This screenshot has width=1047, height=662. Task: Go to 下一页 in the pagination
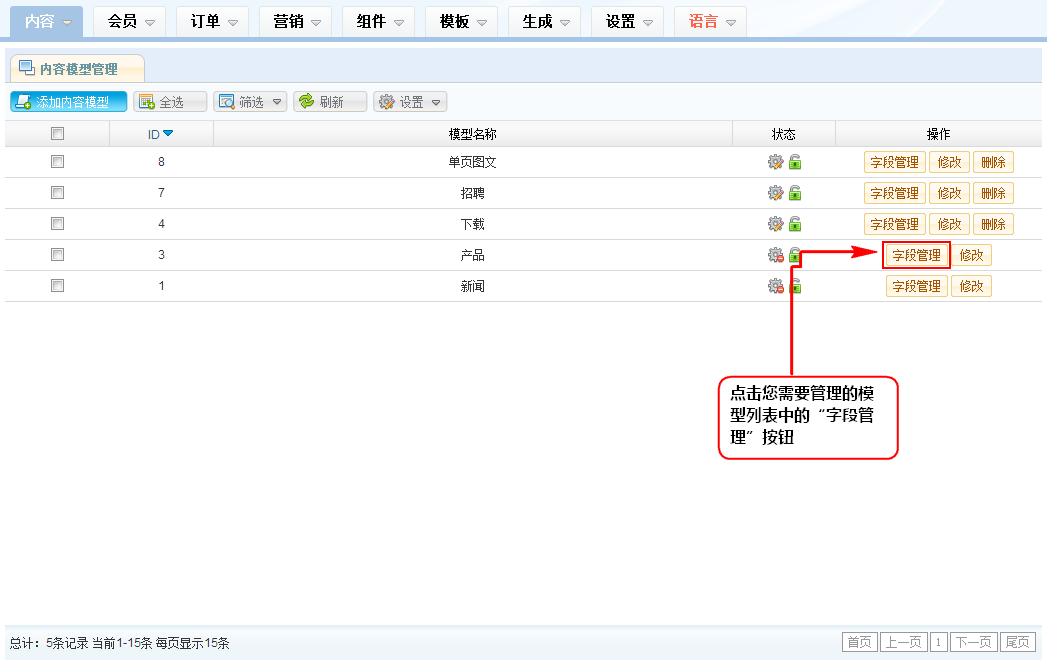point(973,642)
